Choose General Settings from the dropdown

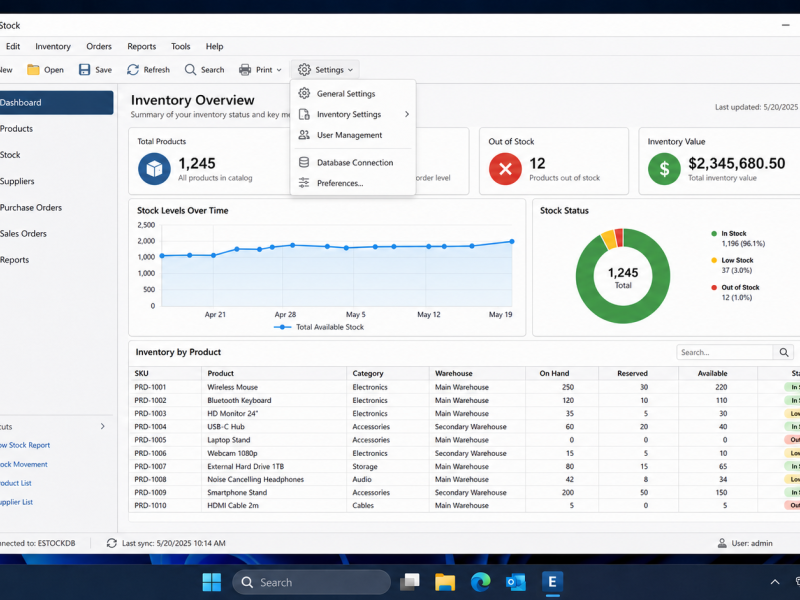point(353,93)
